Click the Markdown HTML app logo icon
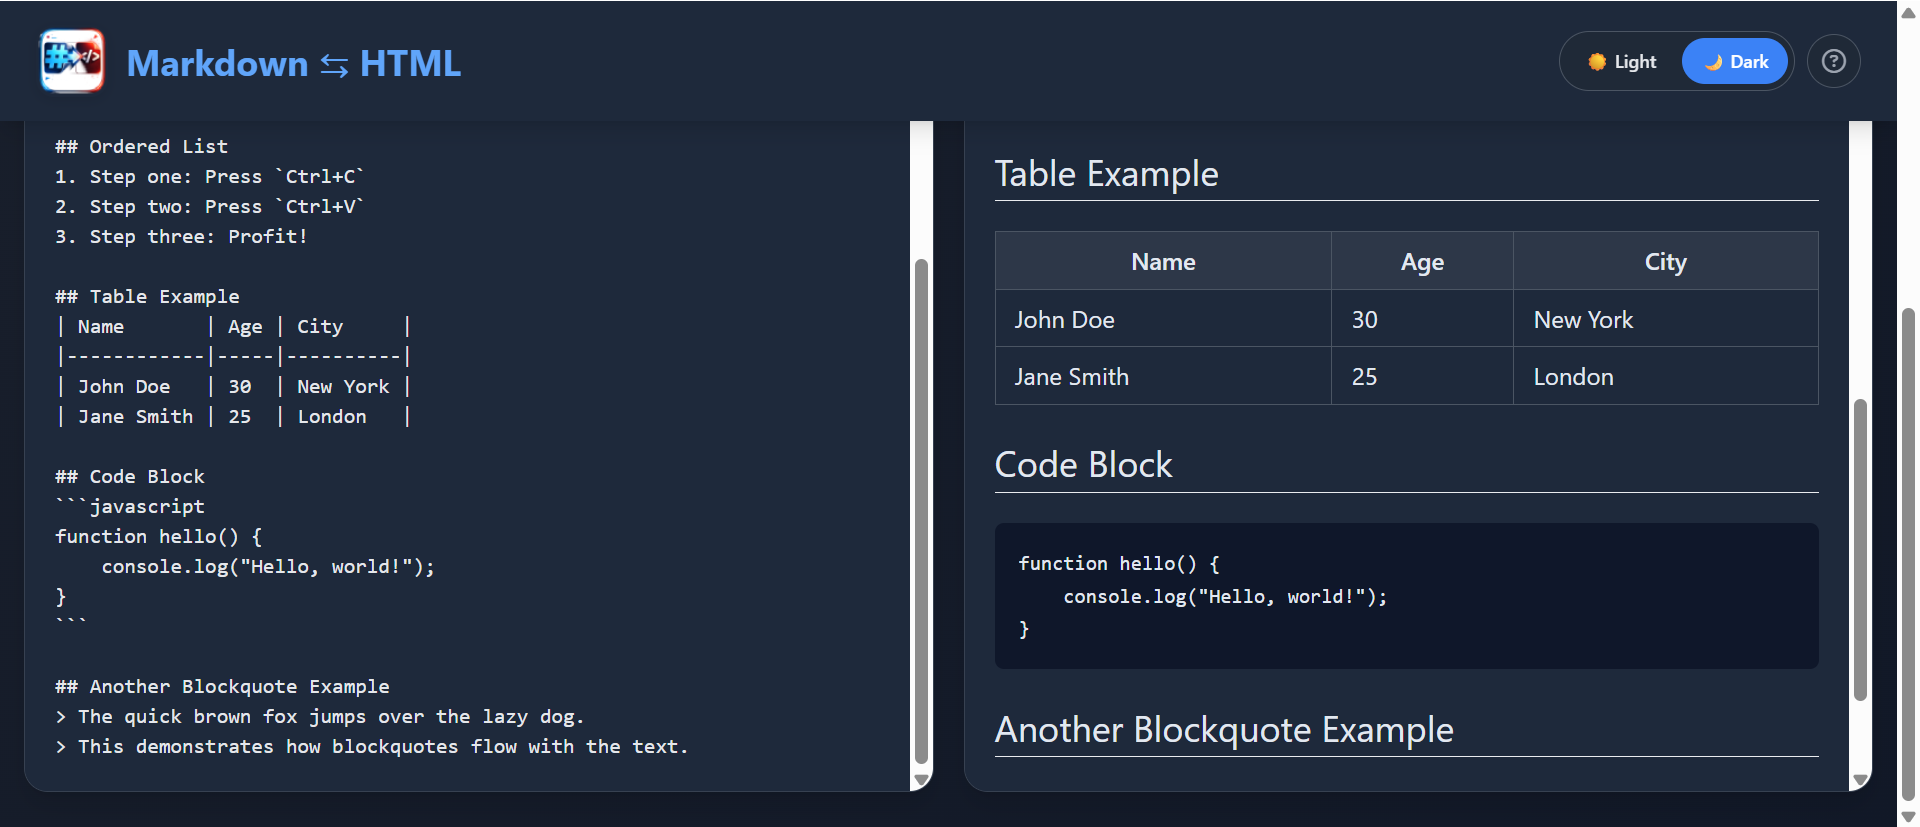 pyautogui.click(x=72, y=61)
